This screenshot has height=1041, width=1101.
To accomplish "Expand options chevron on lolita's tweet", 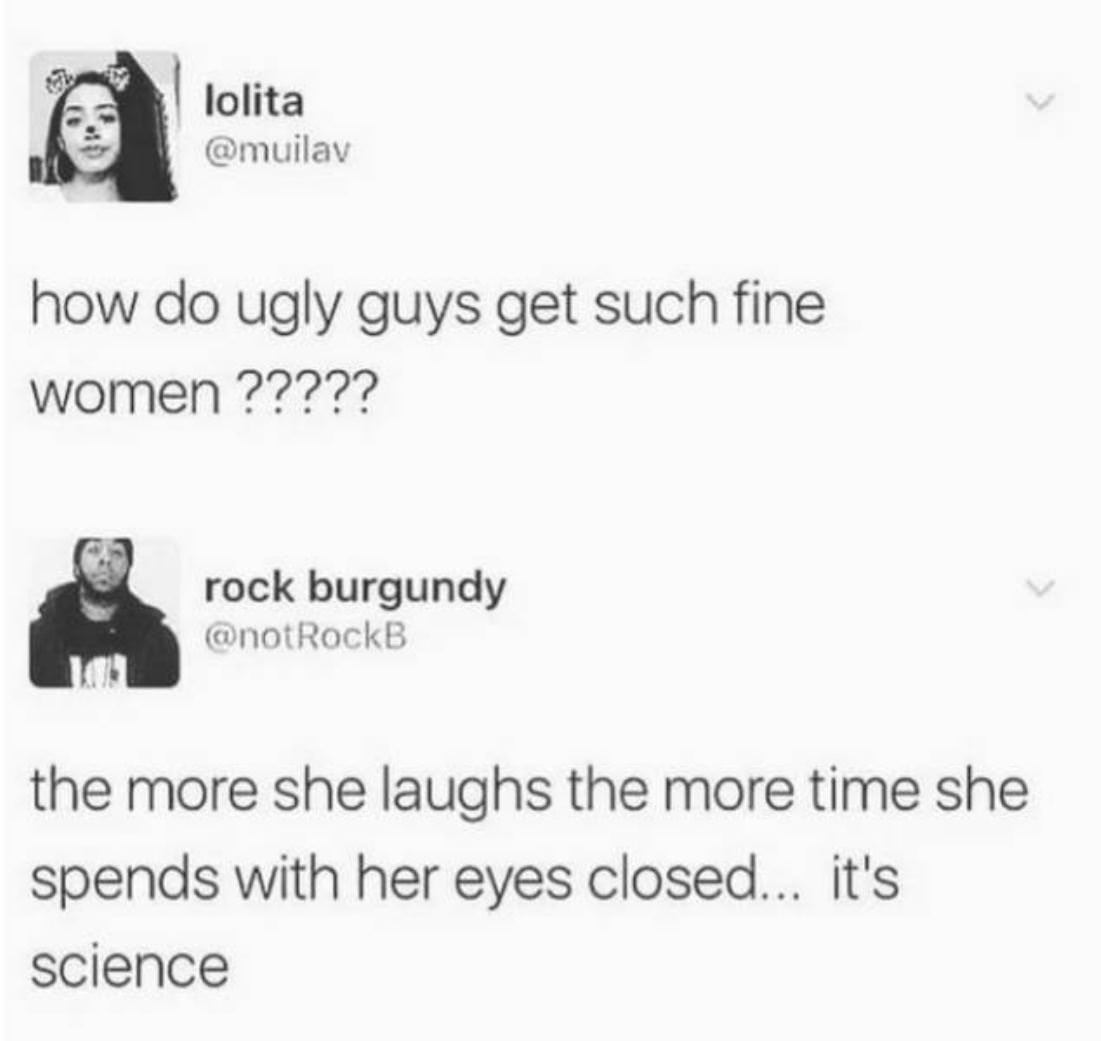I will [1040, 102].
